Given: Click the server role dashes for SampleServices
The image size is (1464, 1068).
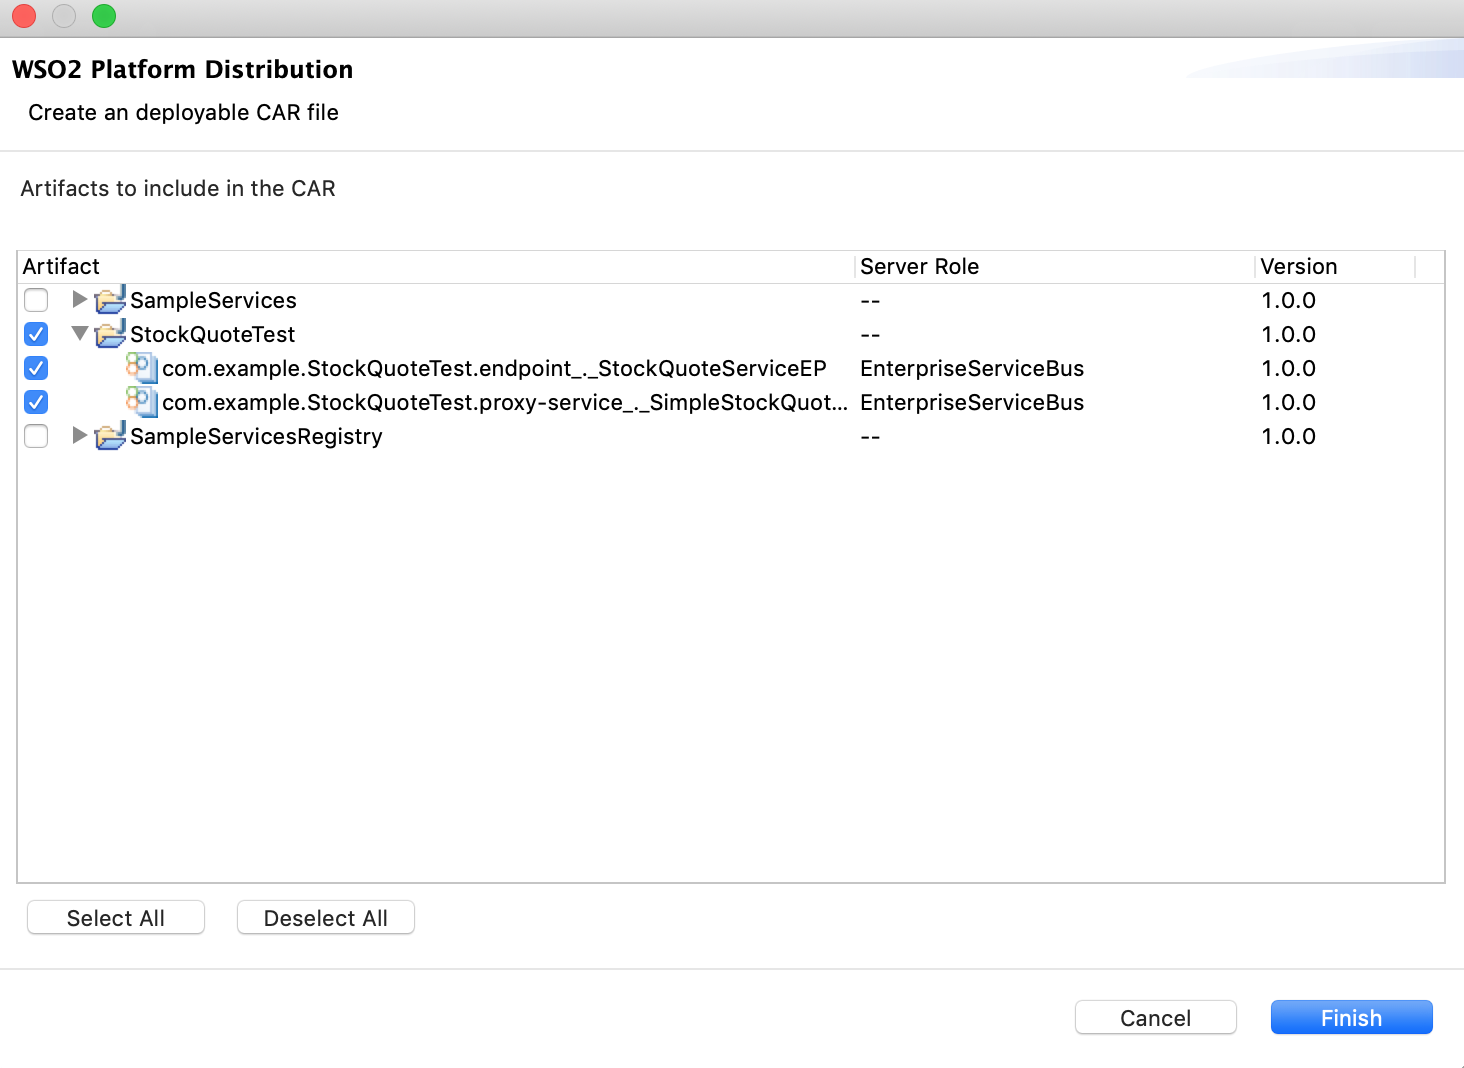Looking at the screenshot, I should pos(870,301).
